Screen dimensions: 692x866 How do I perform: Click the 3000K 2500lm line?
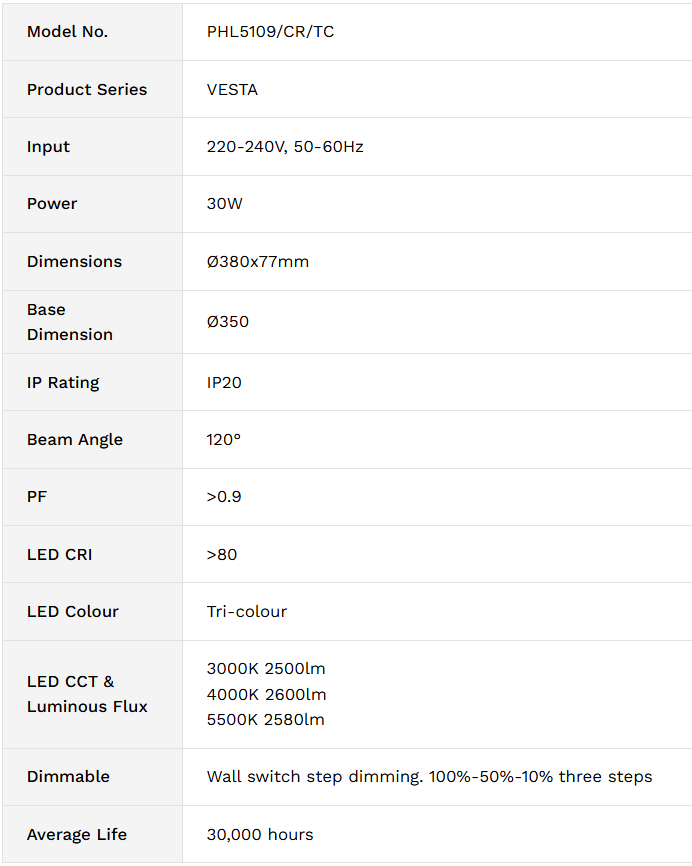266,669
